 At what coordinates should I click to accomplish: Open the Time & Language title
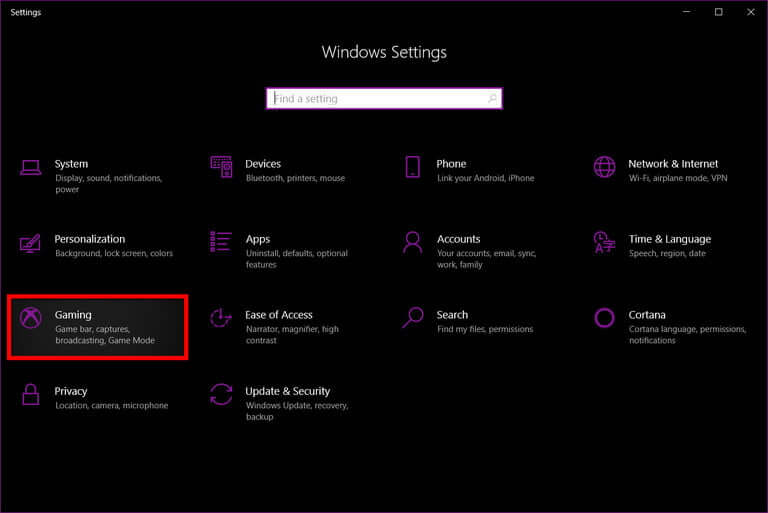click(x=670, y=240)
